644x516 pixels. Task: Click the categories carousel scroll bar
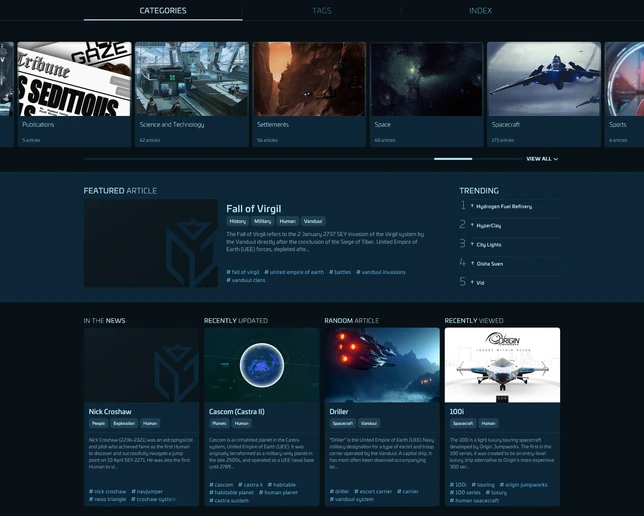click(x=452, y=159)
